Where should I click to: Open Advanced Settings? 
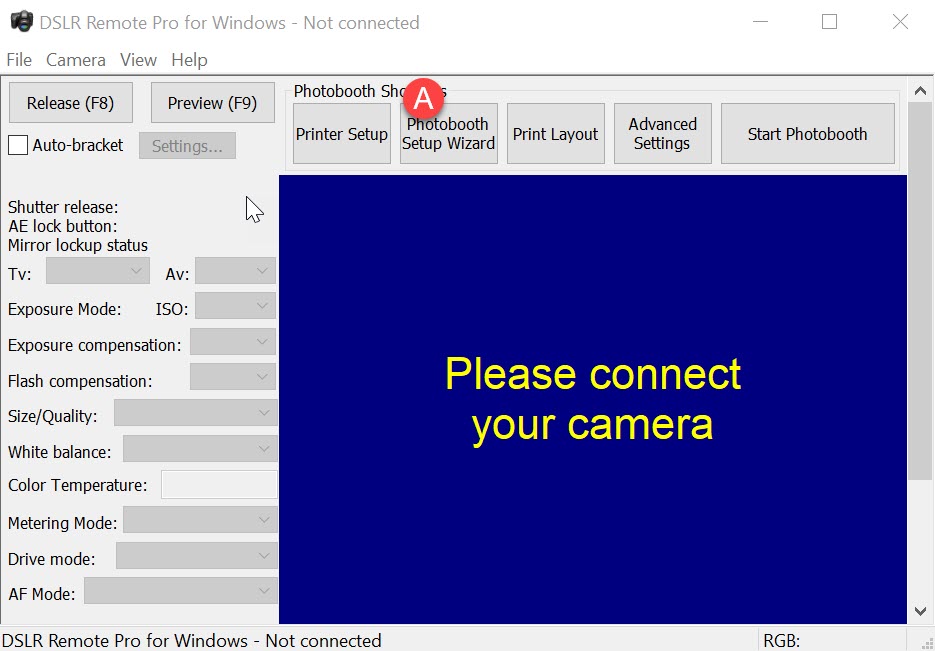[662, 134]
